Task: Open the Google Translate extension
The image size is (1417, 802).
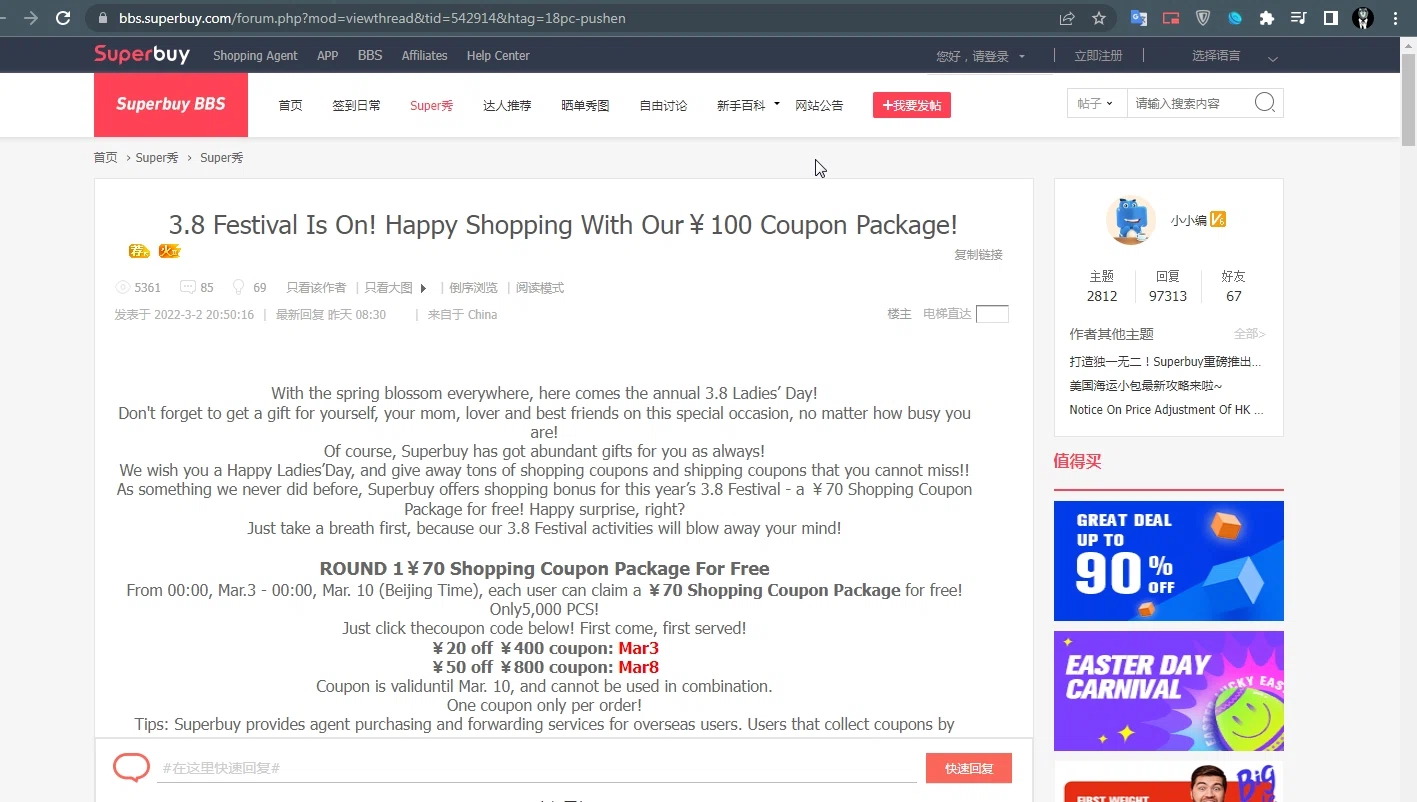Action: 1138,18
